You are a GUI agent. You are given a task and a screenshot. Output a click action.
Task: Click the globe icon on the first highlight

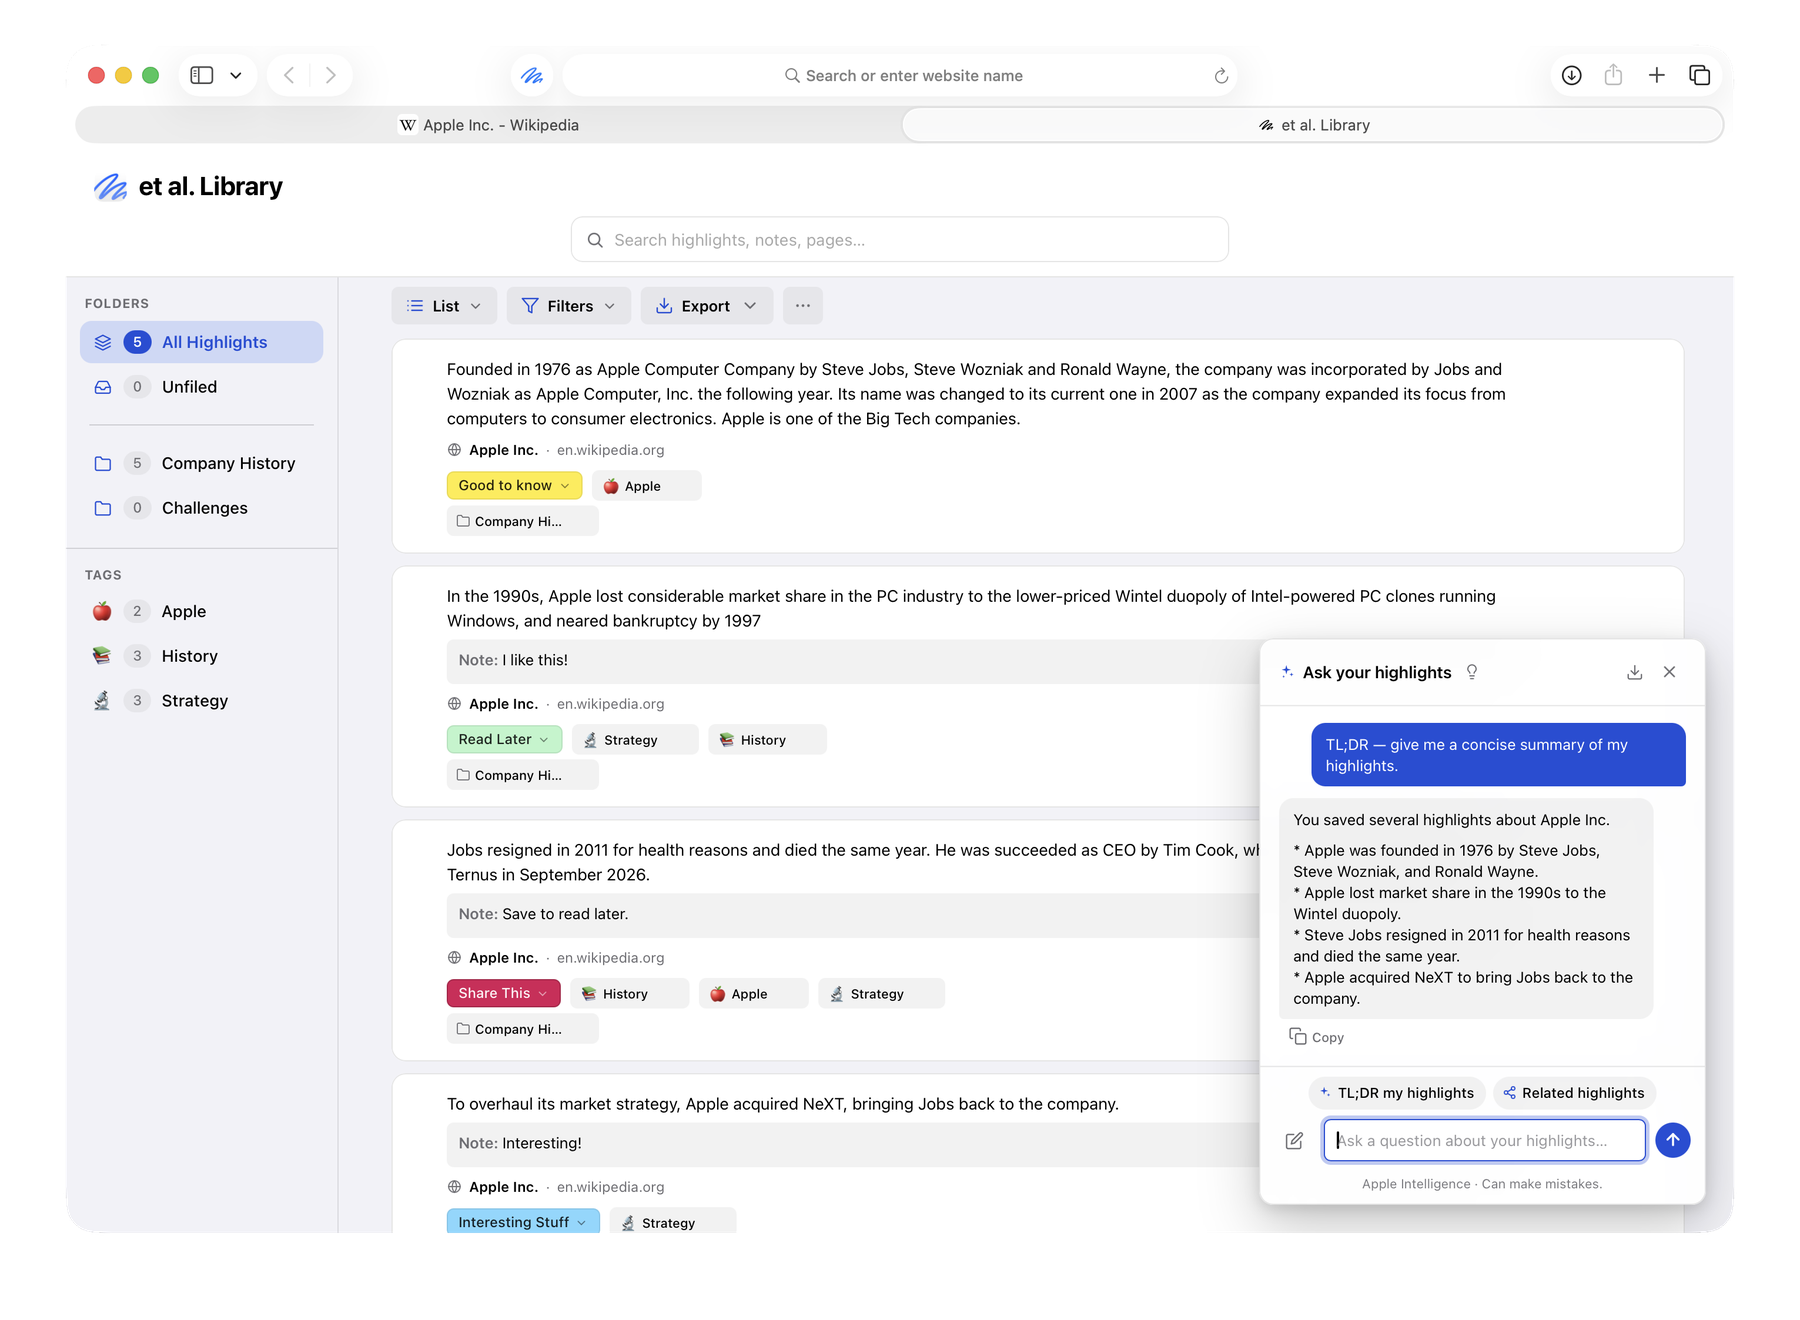coord(454,450)
